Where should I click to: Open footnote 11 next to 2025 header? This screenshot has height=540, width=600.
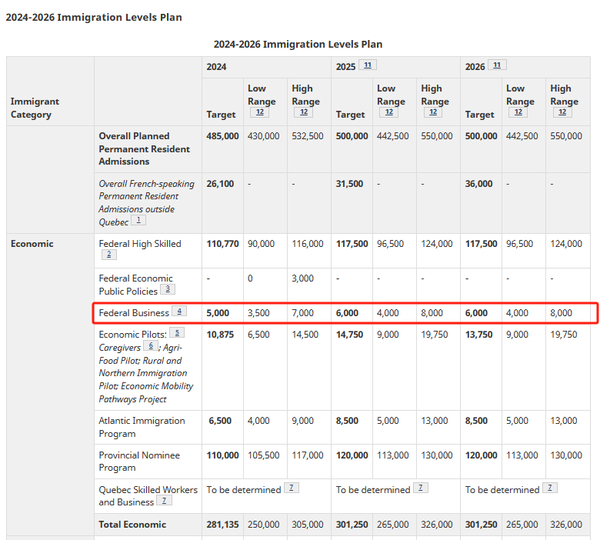tap(367, 65)
